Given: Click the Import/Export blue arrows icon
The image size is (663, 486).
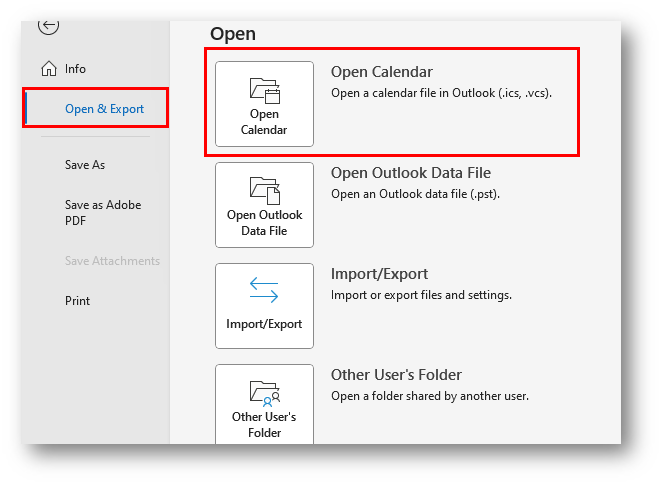Looking at the screenshot, I should [264, 290].
